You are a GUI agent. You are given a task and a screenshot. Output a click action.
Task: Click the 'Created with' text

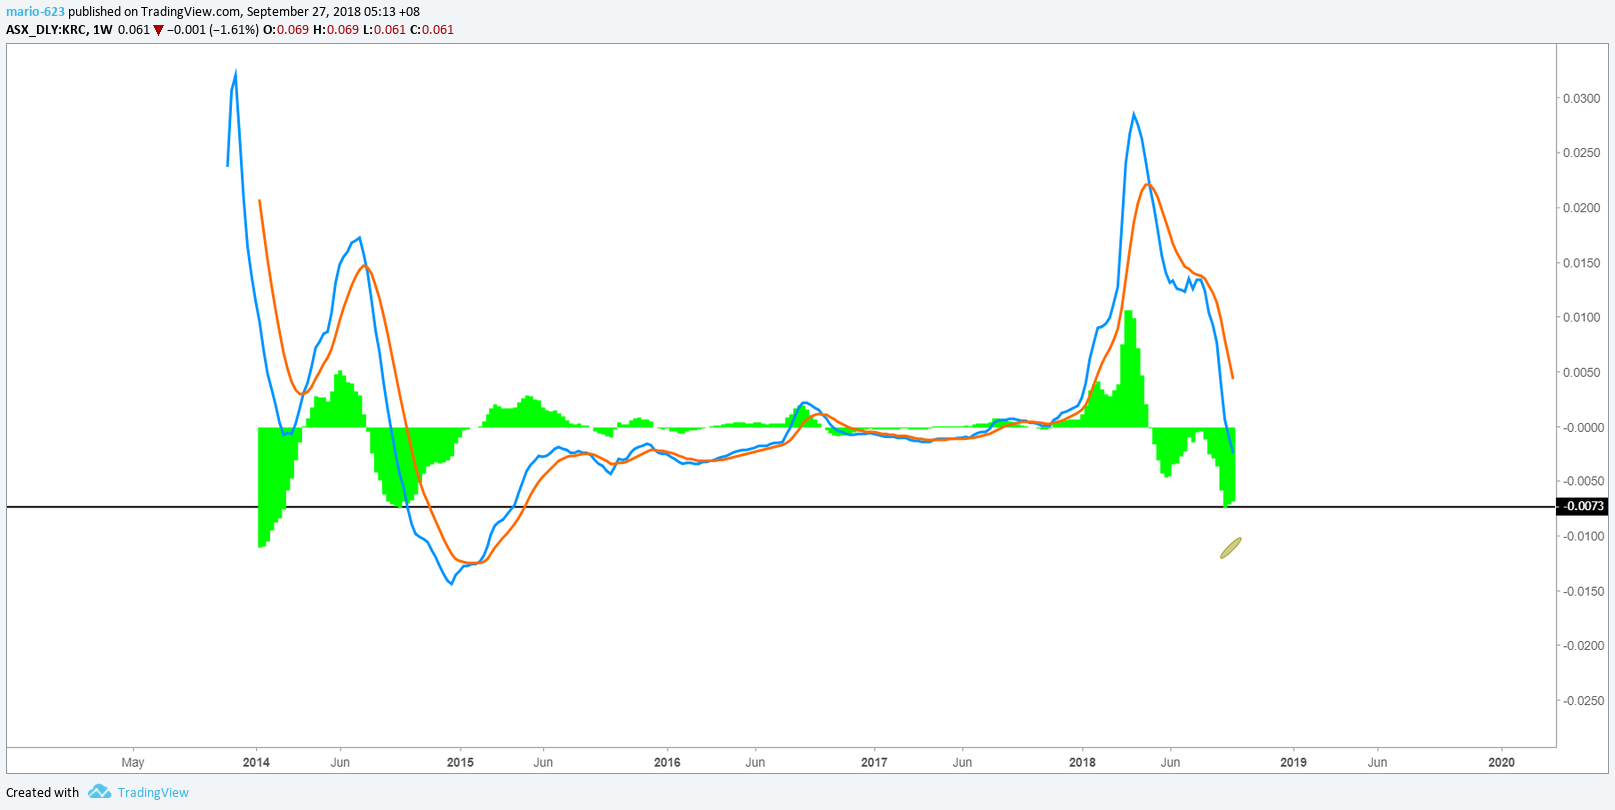tap(43, 793)
